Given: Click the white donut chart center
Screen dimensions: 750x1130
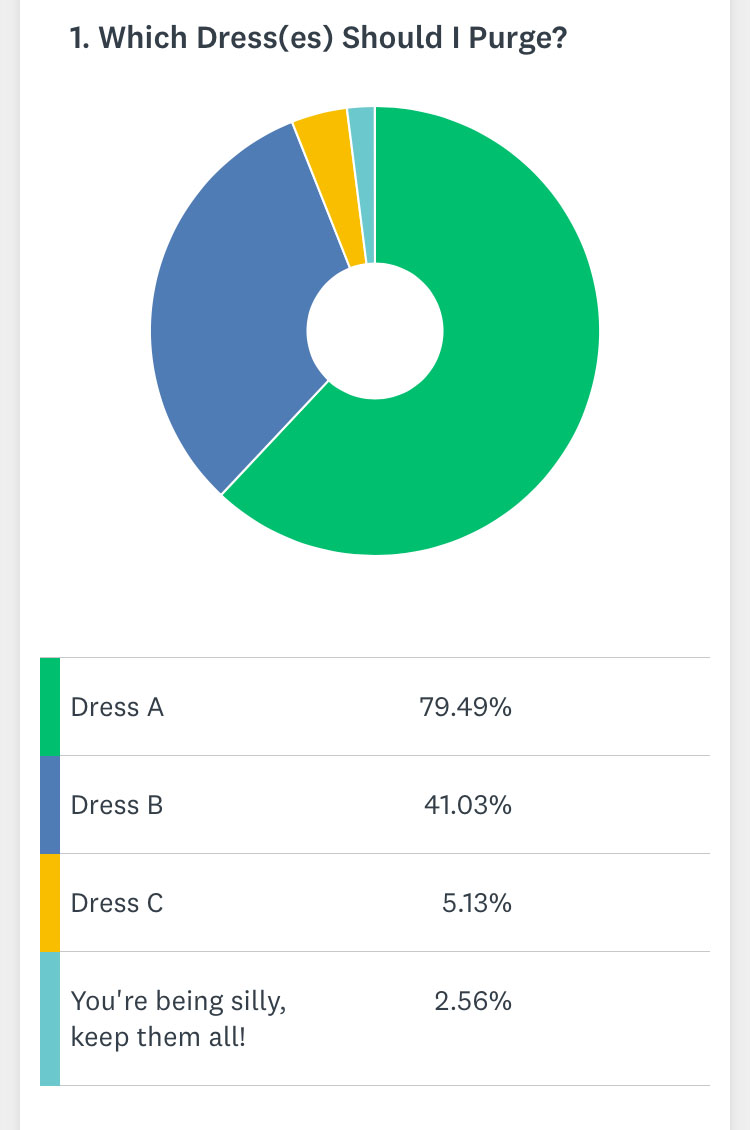Looking at the screenshot, I should [x=375, y=331].
